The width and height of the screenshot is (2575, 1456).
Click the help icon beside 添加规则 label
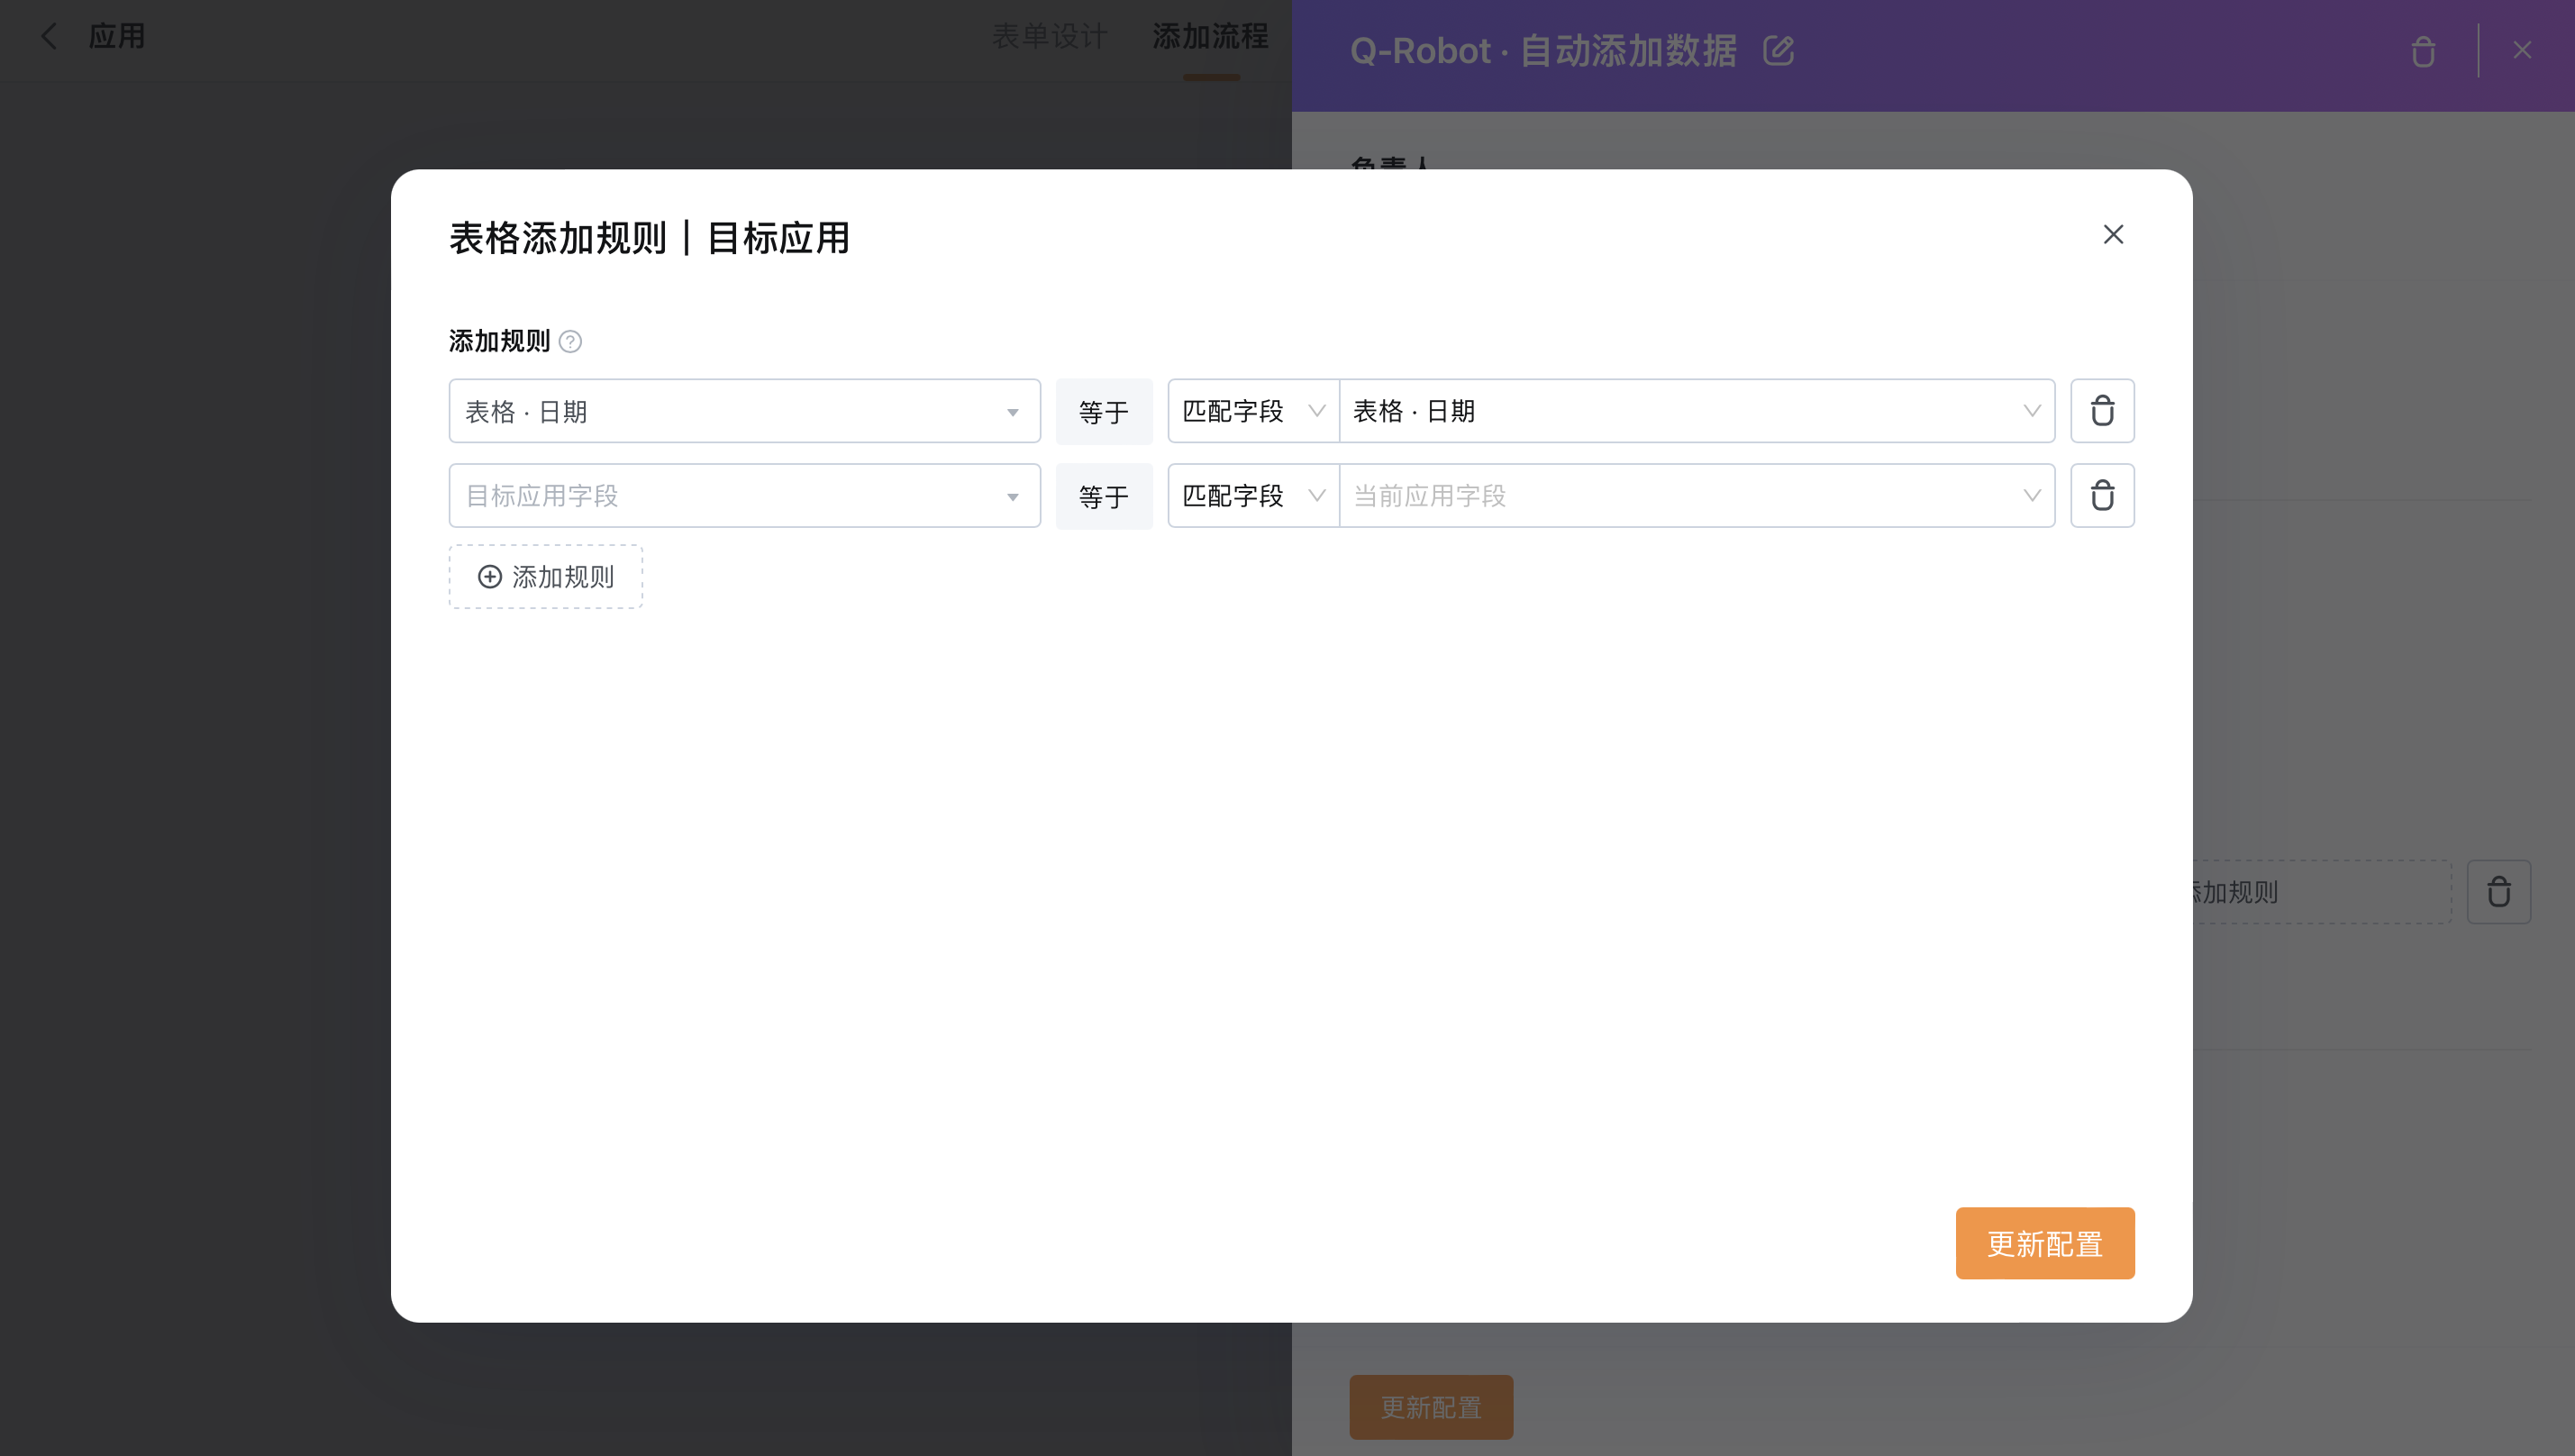[x=570, y=342]
